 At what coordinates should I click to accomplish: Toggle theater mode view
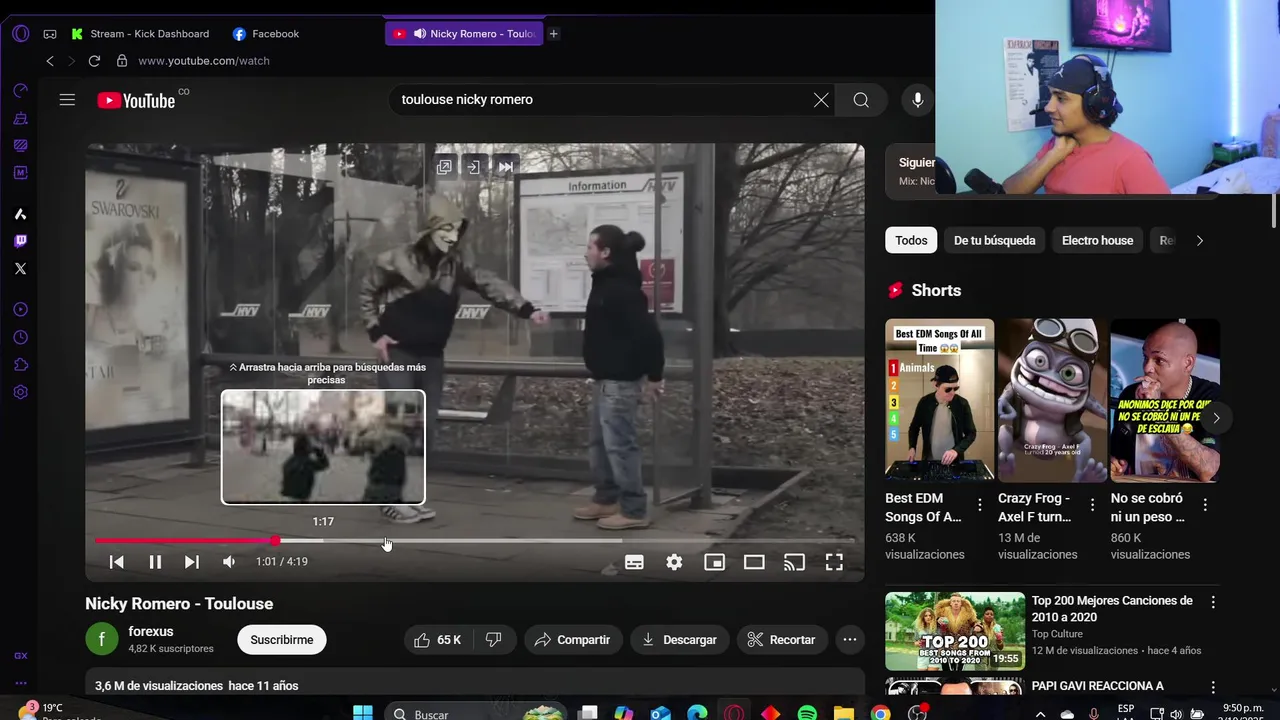coord(754,563)
